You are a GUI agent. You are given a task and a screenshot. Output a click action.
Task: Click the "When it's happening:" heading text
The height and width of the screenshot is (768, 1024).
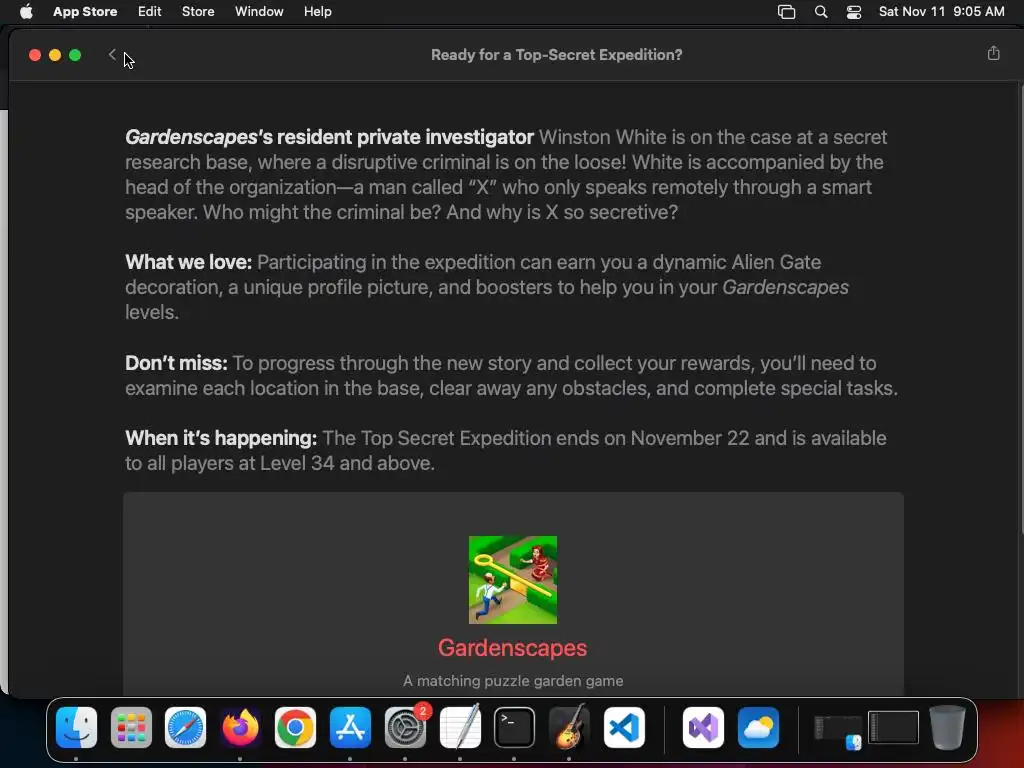(221, 438)
